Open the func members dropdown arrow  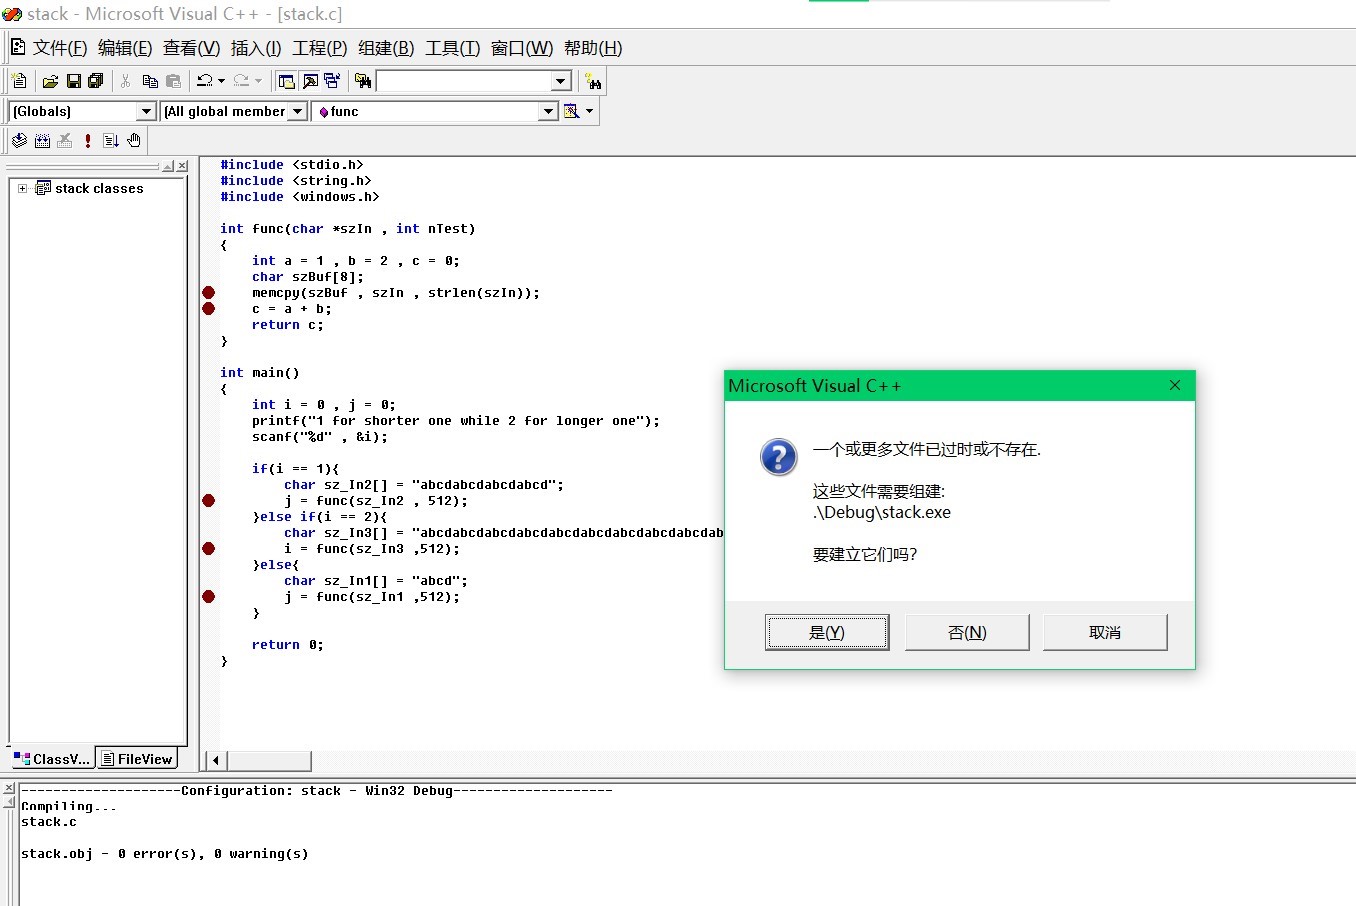tap(548, 111)
